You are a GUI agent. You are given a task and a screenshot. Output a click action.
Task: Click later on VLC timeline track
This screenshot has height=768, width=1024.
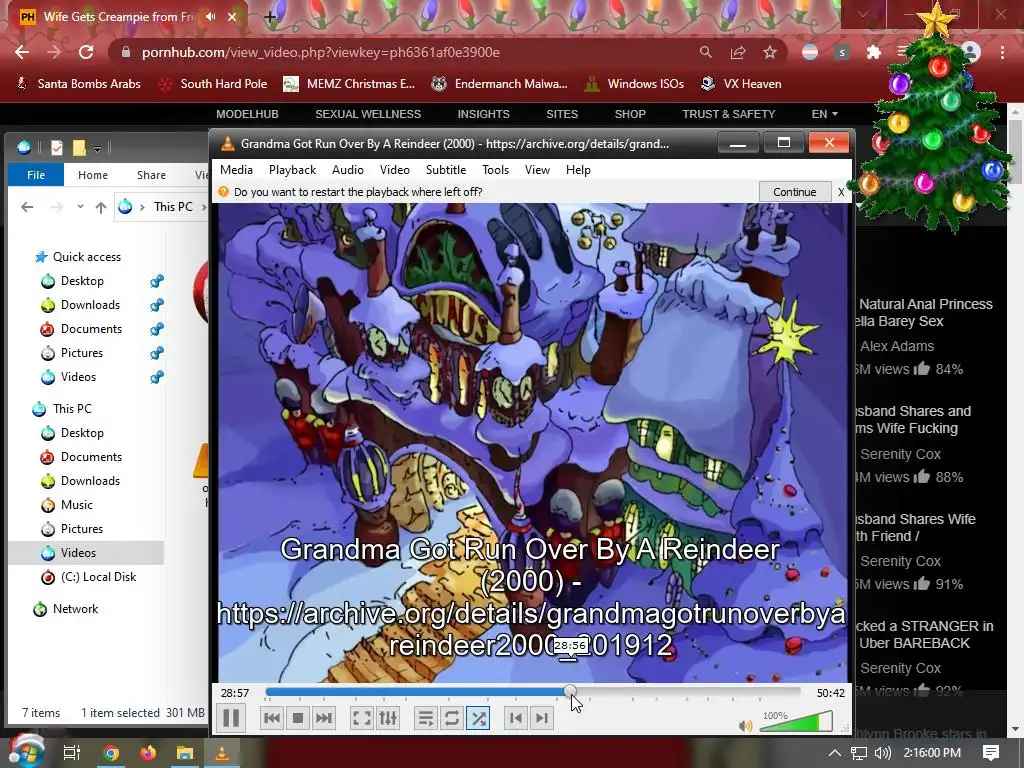click(x=688, y=692)
